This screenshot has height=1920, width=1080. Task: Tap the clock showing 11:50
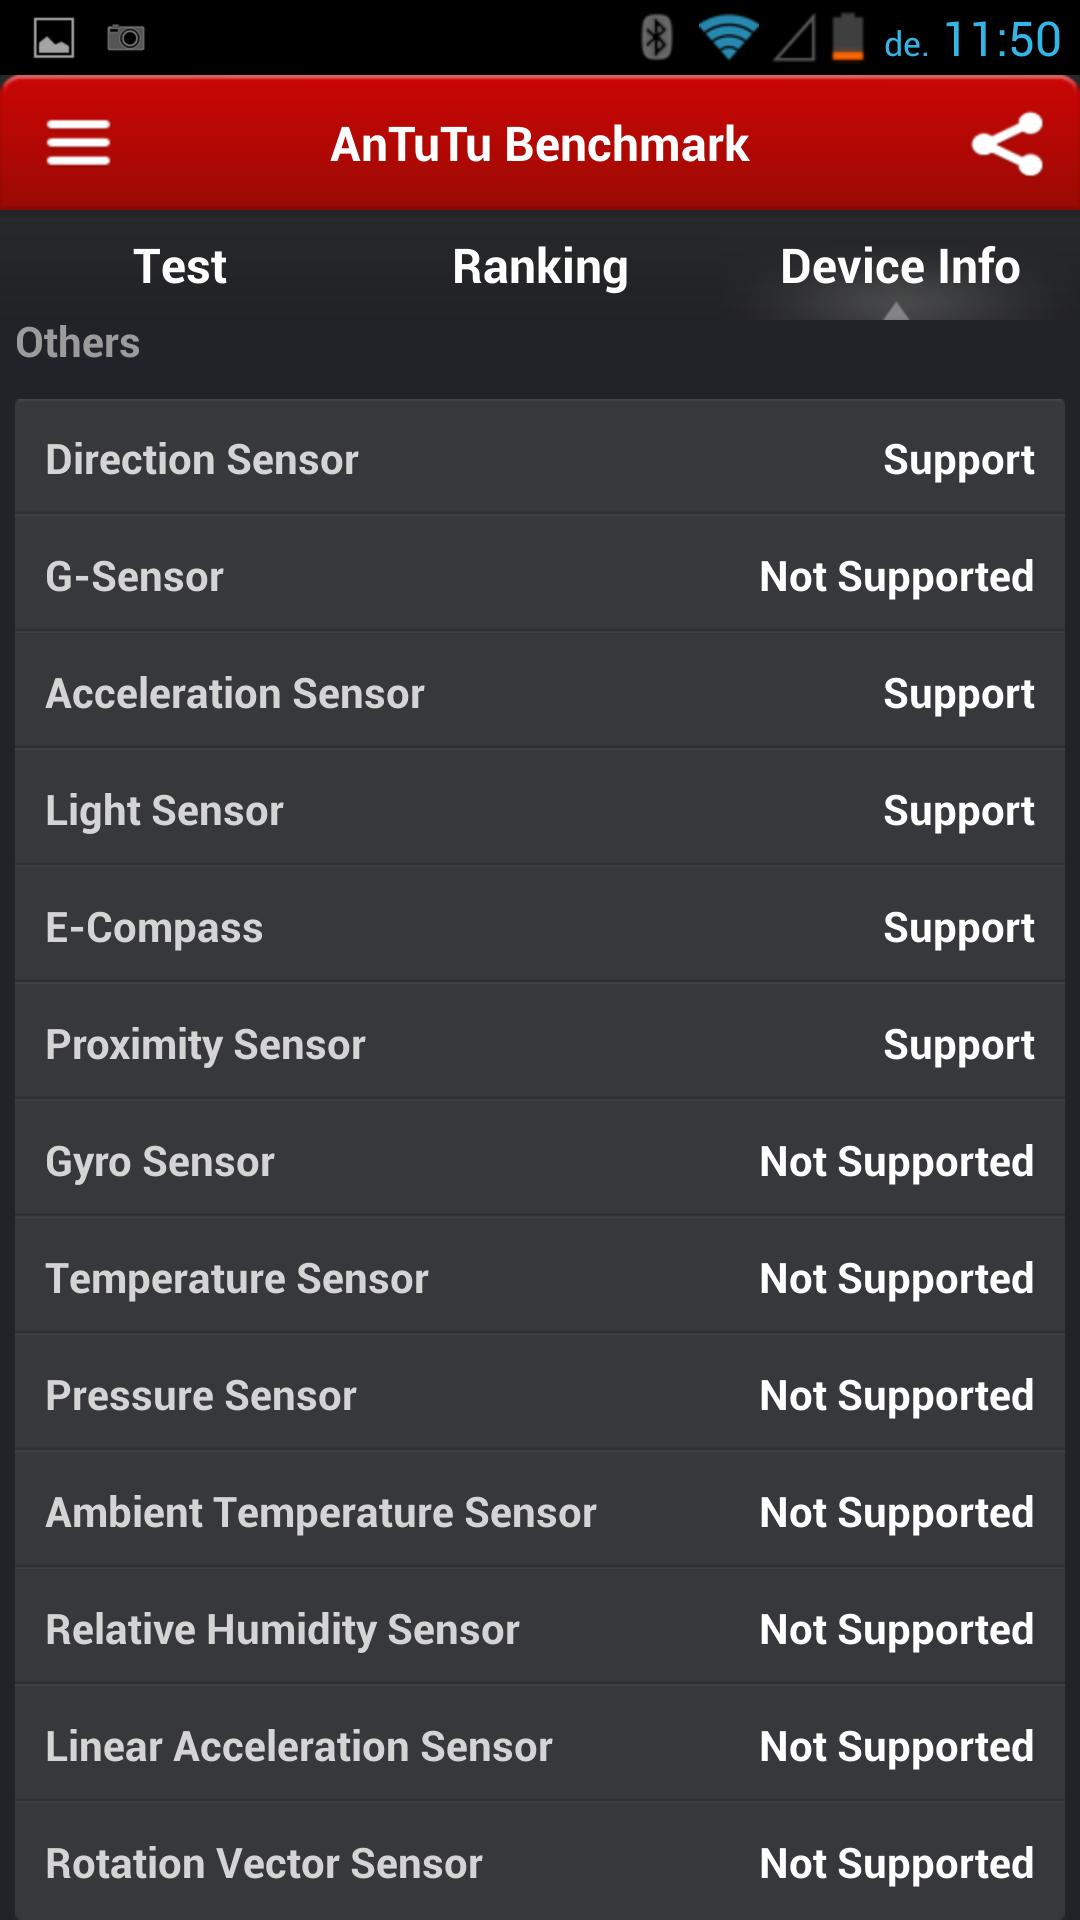pyautogui.click(x=1002, y=40)
